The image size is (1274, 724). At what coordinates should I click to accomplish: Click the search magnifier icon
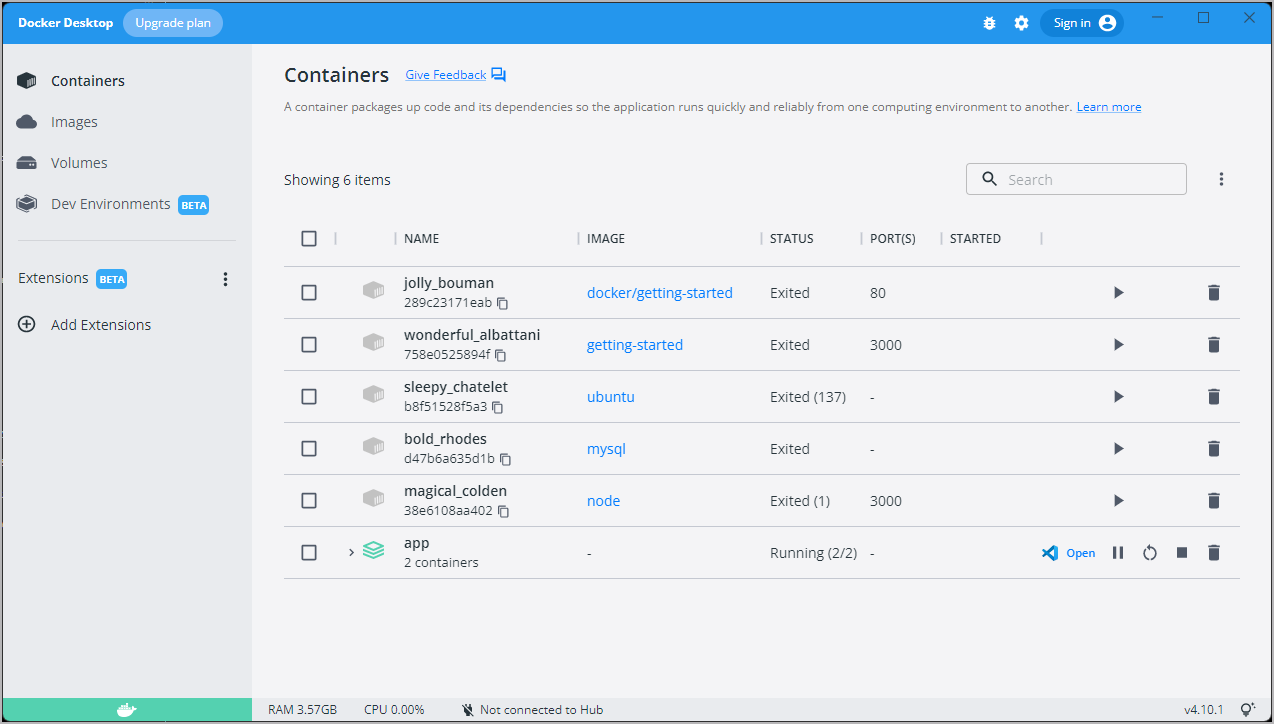(x=990, y=179)
